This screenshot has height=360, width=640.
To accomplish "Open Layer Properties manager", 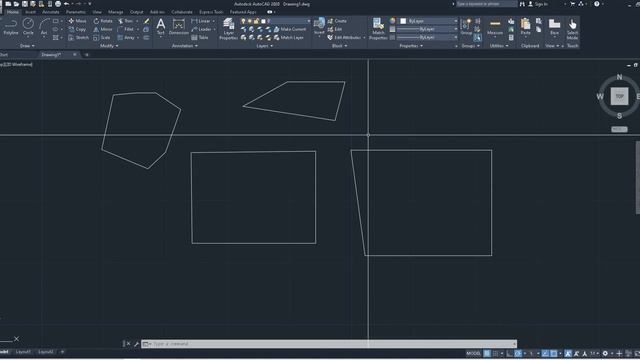I will click(x=229, y=29).
